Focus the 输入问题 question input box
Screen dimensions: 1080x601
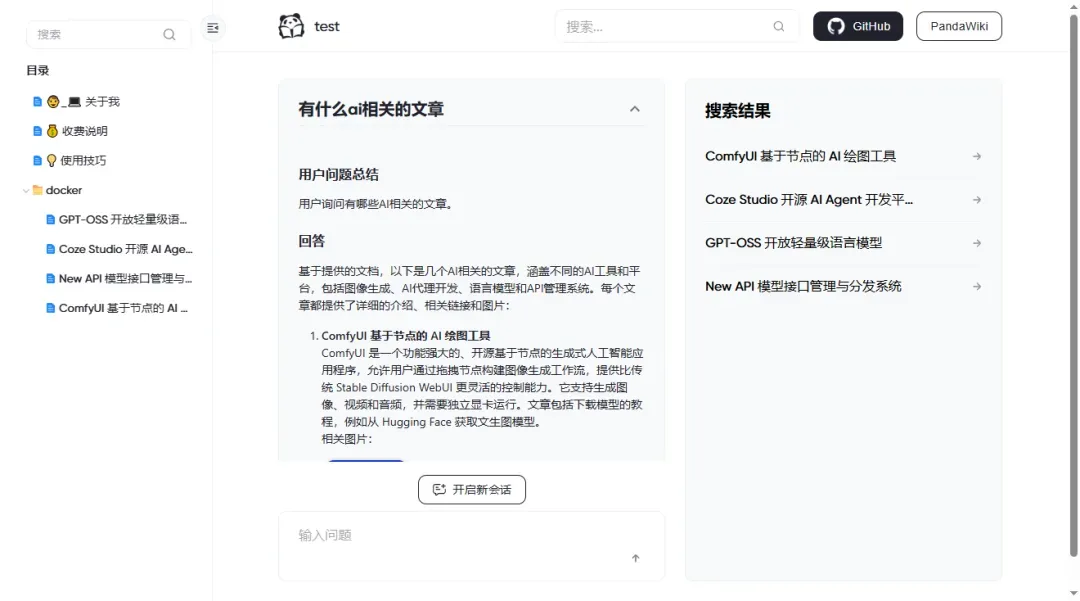471,546
